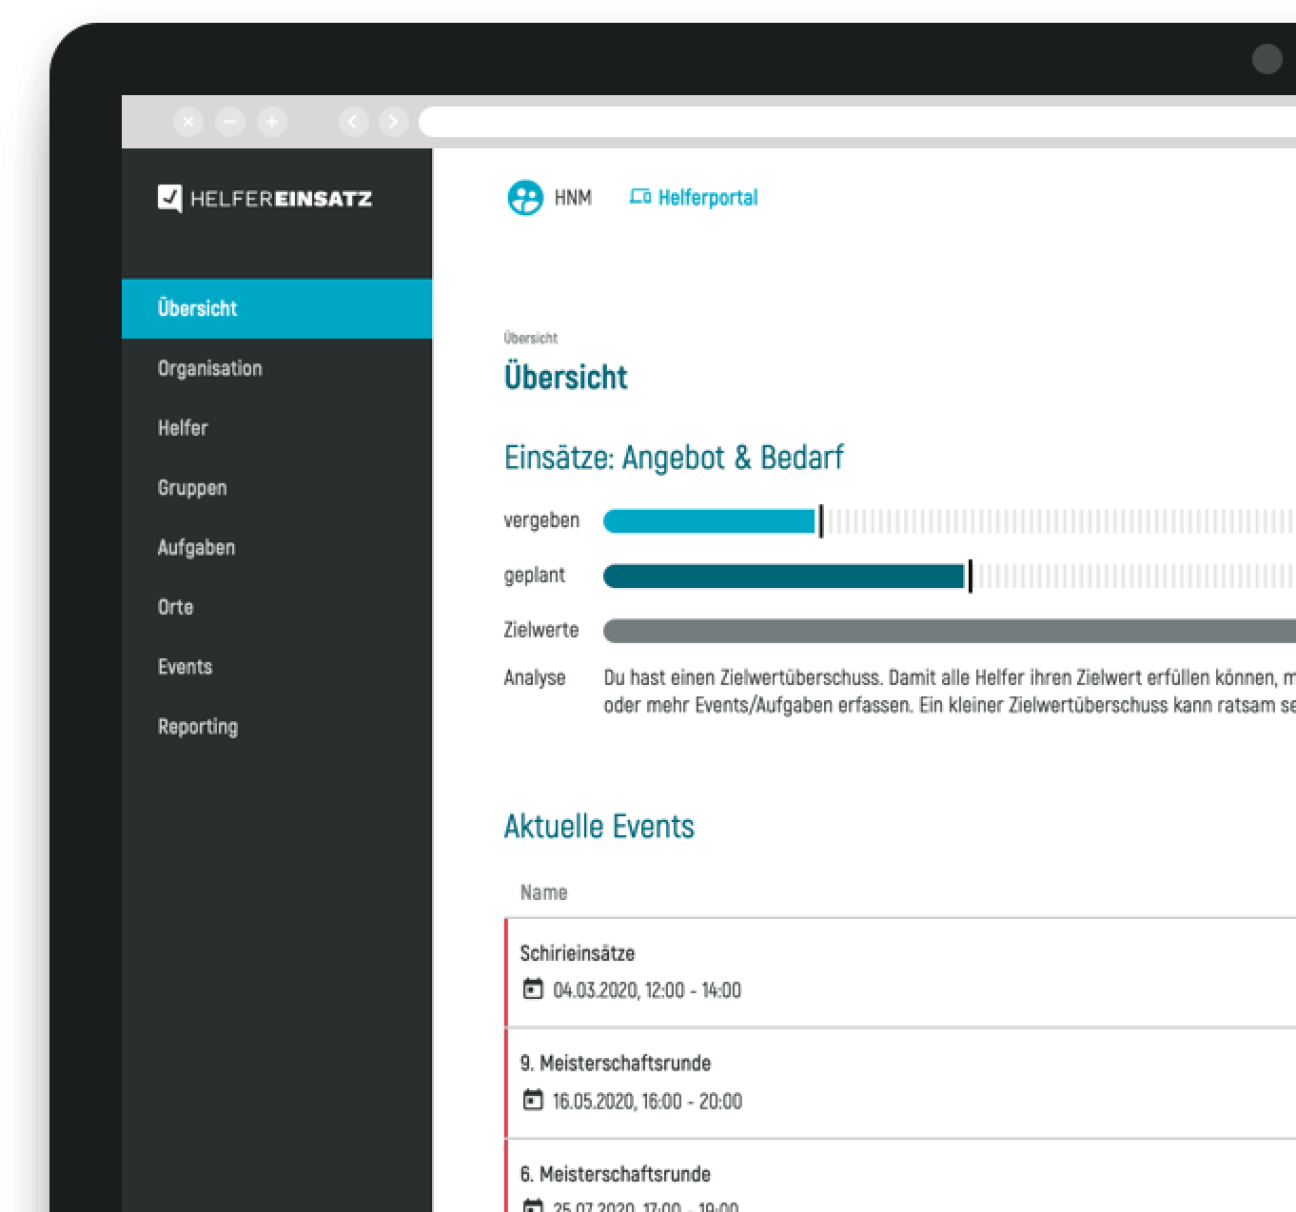Viewport: 1296px width, 1212px height.
Task: Open the Events sidebar entry
Action: pyautogui.click(x=185, y=667)
